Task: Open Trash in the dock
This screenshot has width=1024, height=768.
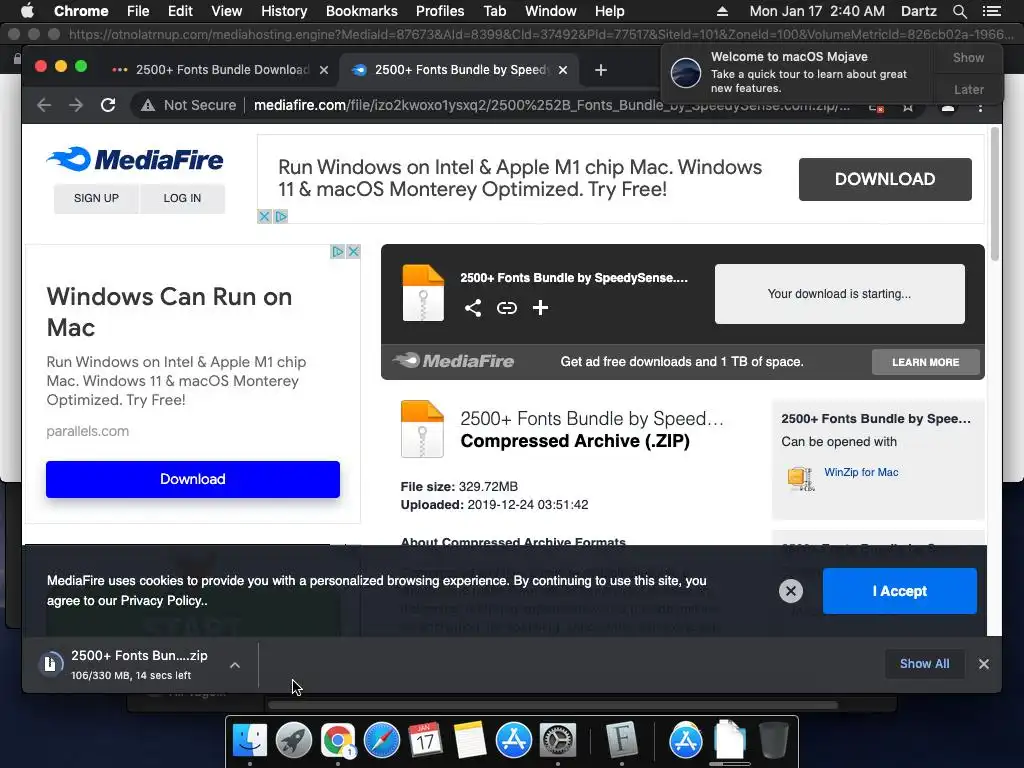Action: (774, 741)
